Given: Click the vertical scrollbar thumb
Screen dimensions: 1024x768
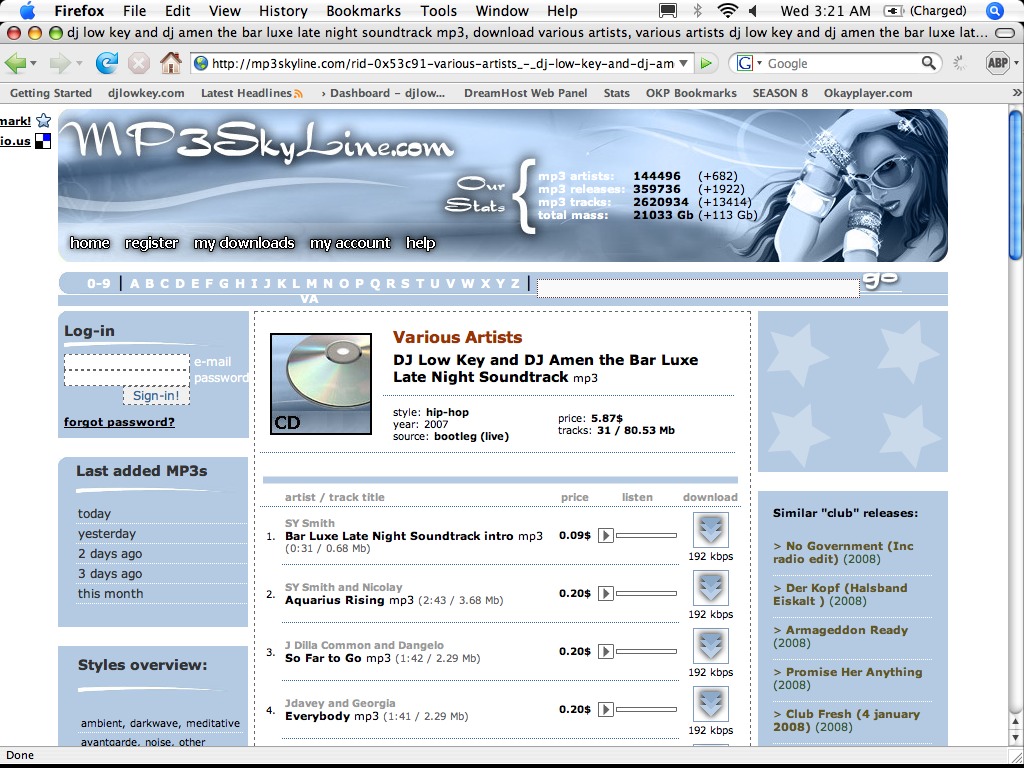Looking at the screenshot, I should pyautogui.click(x=1016, y=186).
